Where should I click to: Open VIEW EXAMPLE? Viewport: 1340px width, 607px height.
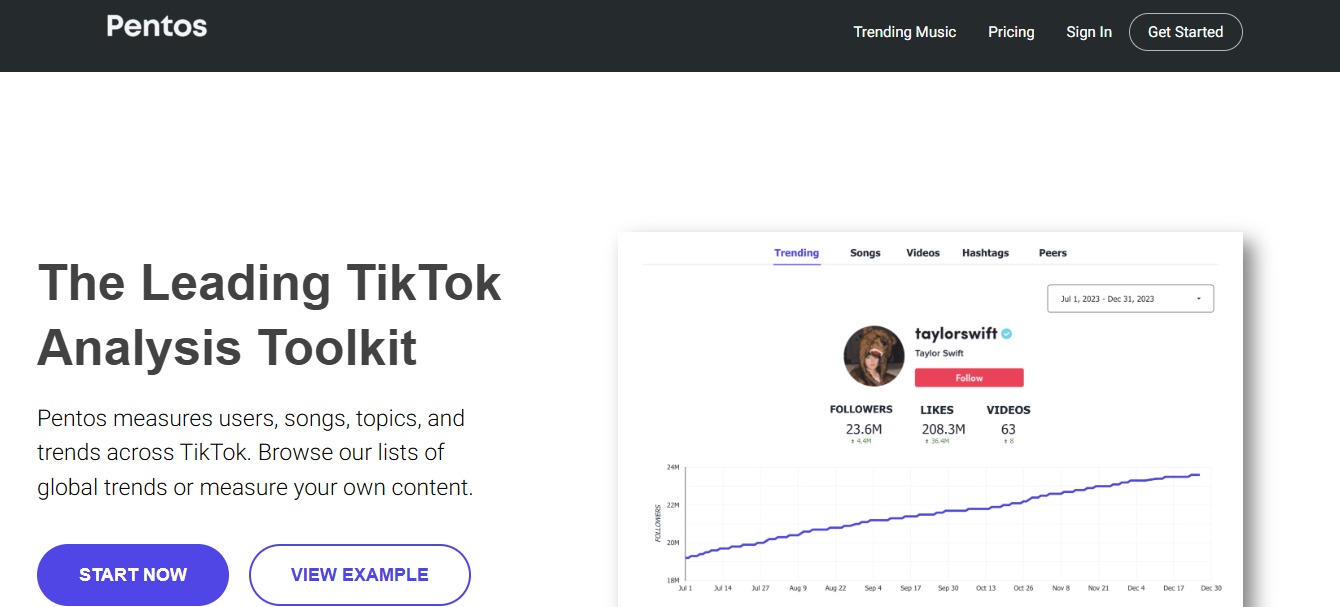pos(359,574)
